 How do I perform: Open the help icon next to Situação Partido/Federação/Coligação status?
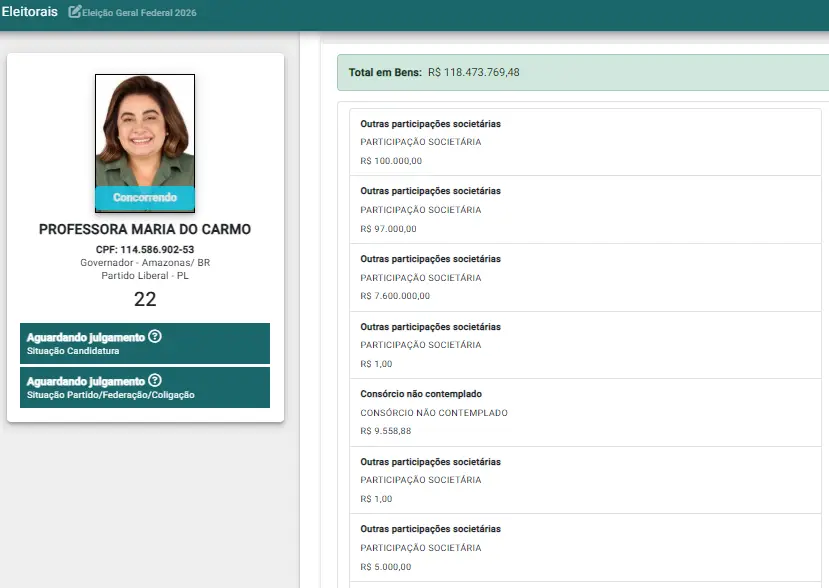(155, 380)
